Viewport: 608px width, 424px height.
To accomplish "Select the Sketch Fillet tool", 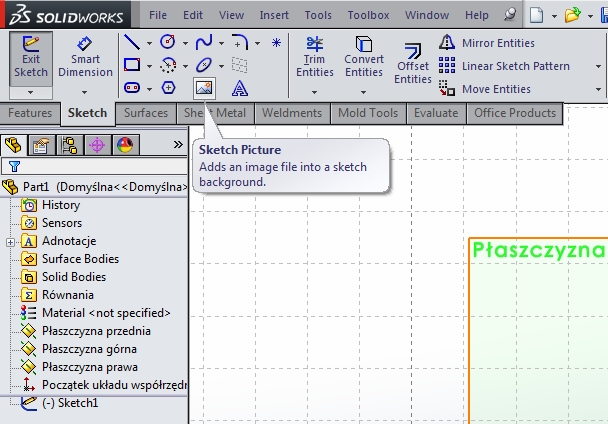I will click(x=240, y=42).
